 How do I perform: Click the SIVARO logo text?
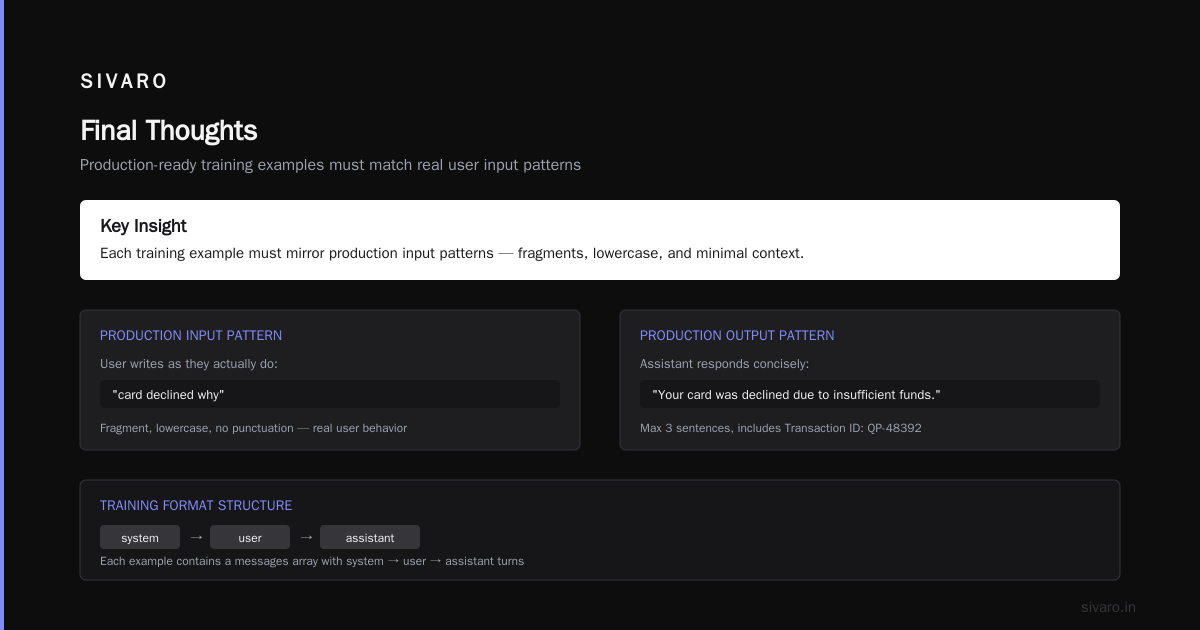click(x=124, y=82)
